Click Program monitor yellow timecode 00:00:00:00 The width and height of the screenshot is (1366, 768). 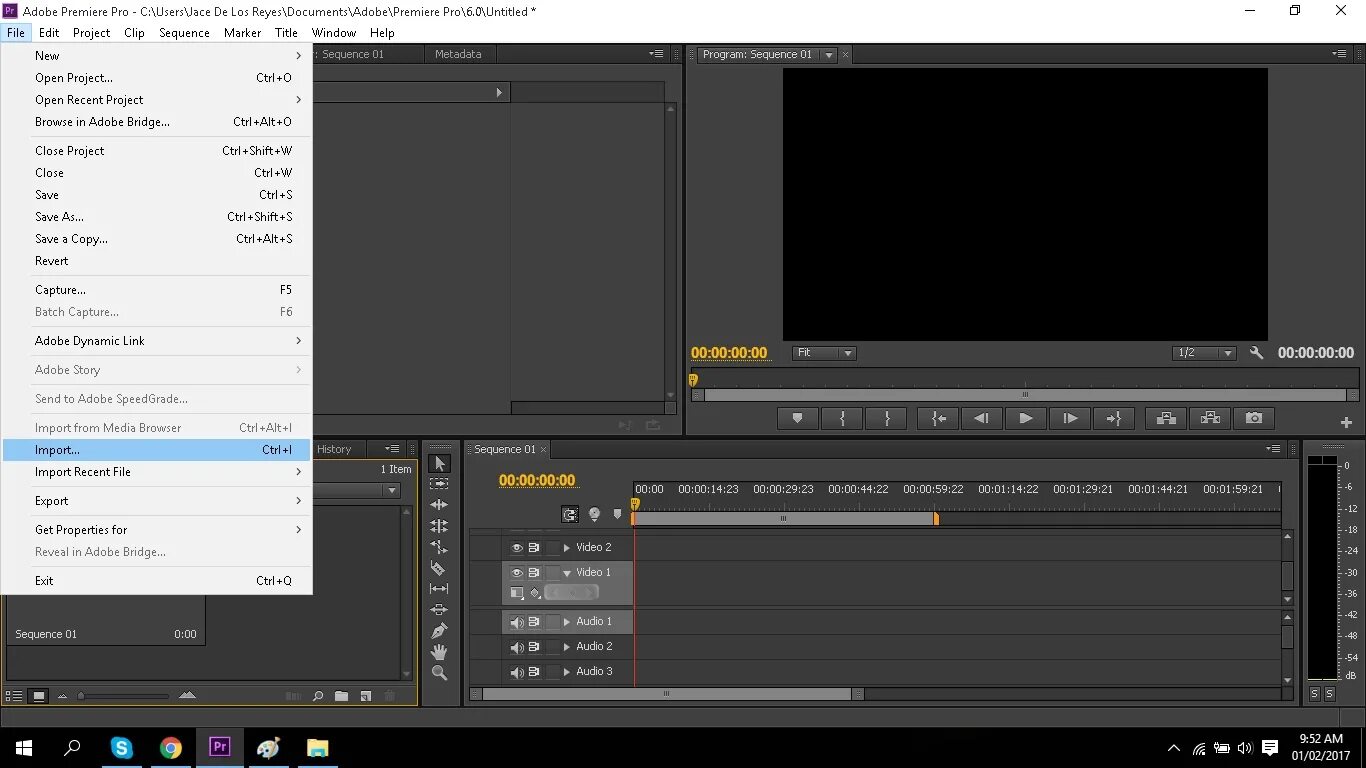(729, 353)
